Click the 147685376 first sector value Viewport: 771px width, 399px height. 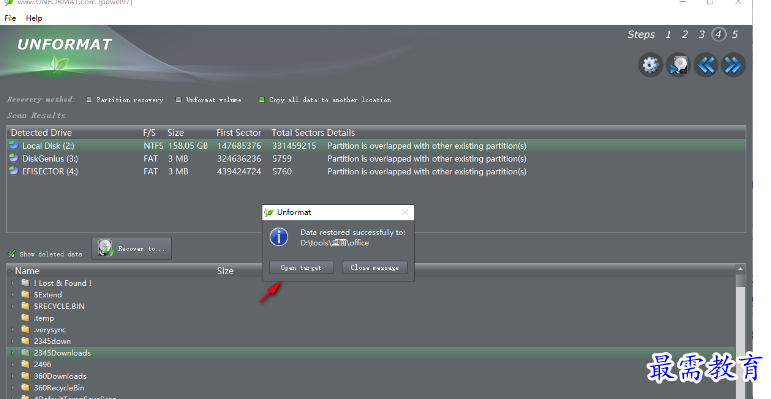[x=239, y=146]
